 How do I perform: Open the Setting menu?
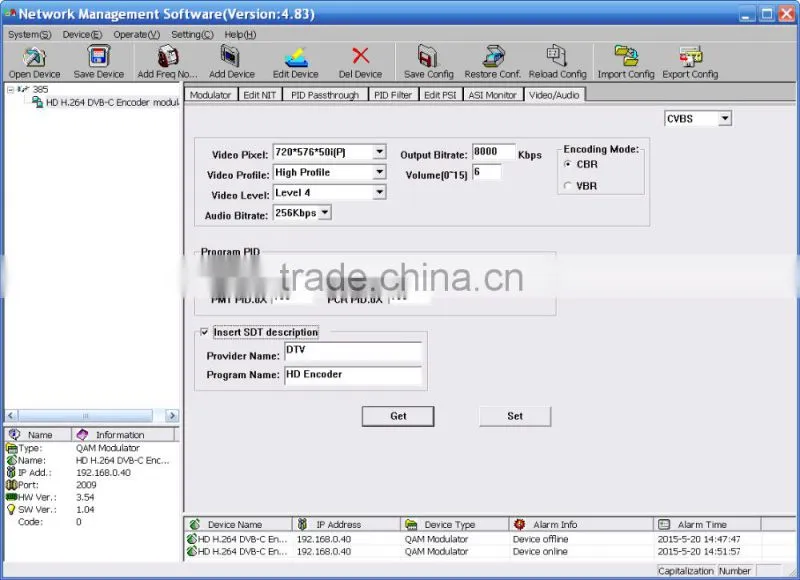tap(192, 35)
